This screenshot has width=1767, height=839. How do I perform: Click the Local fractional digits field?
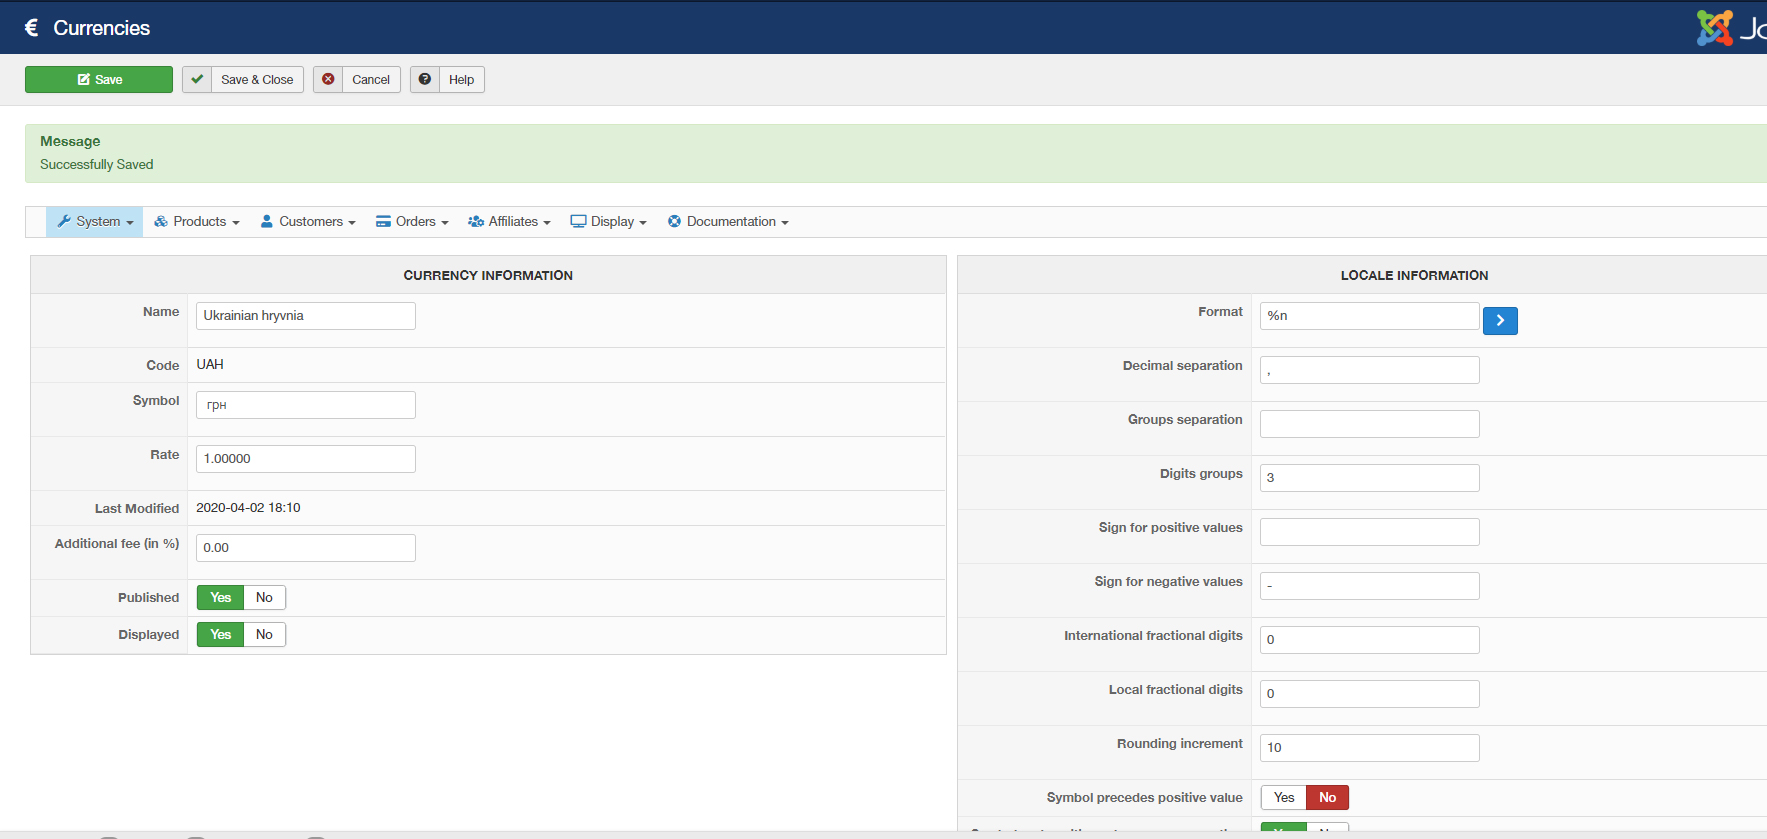(1370, 694)
